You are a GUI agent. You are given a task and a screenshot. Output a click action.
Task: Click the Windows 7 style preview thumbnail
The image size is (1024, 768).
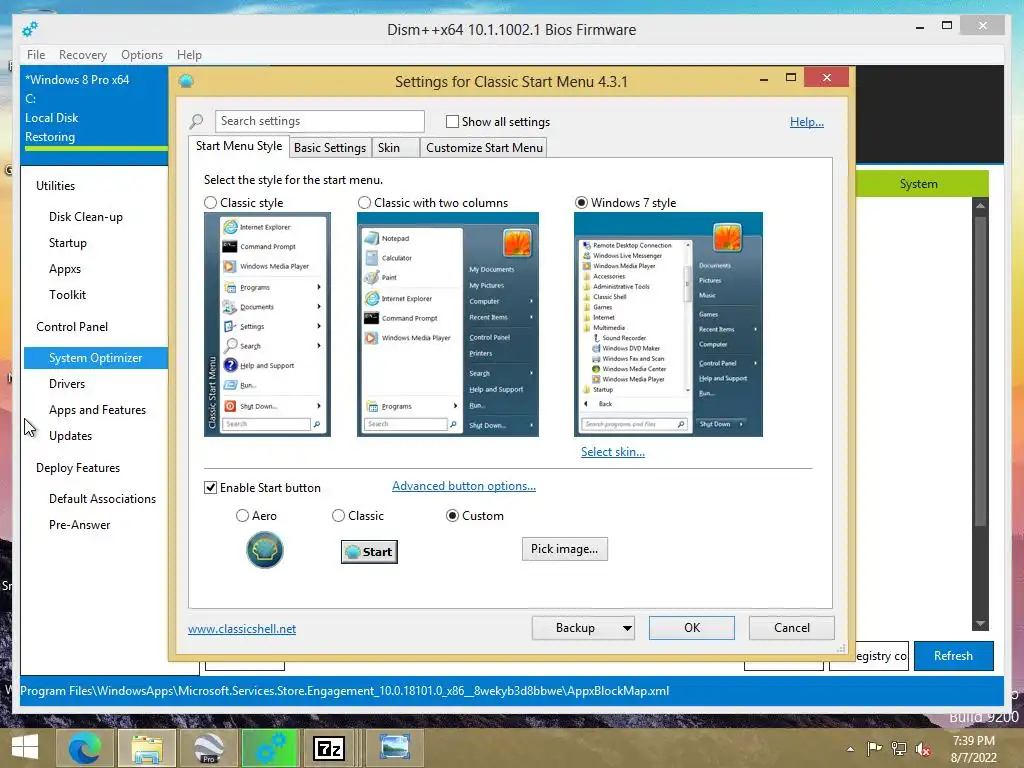pyautogui.click(x=668, y=325)
